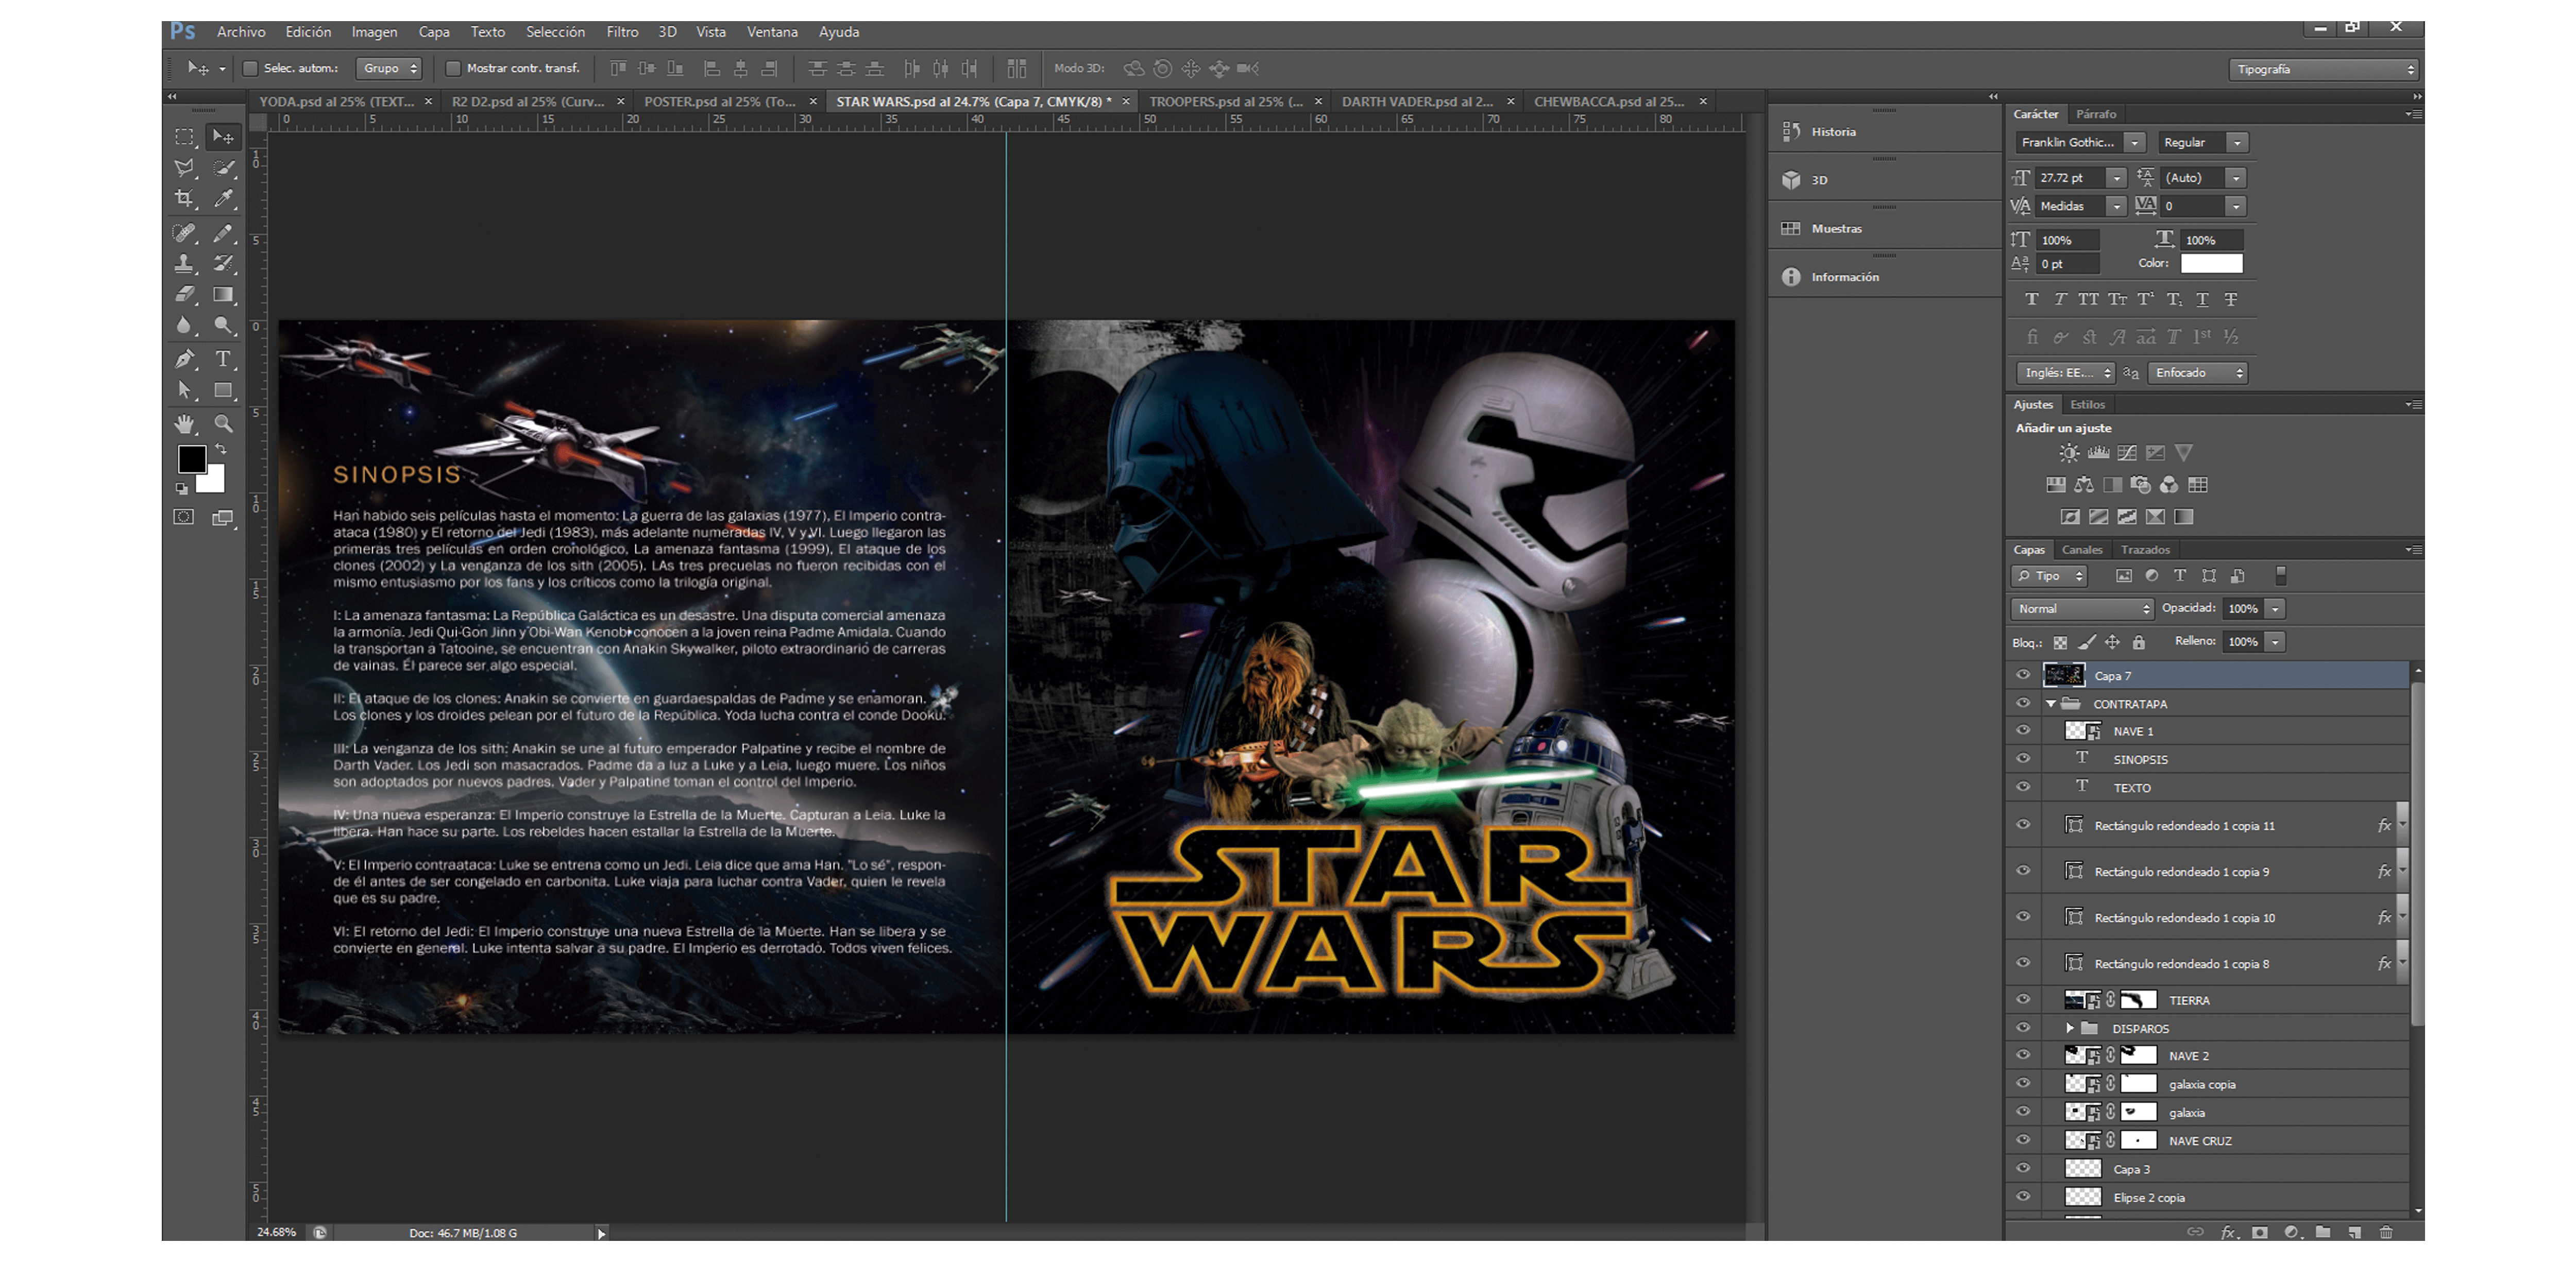Switch to the Párrafo tab
Screen dimensions: 2576x1261
click(x=2096, y=114)
